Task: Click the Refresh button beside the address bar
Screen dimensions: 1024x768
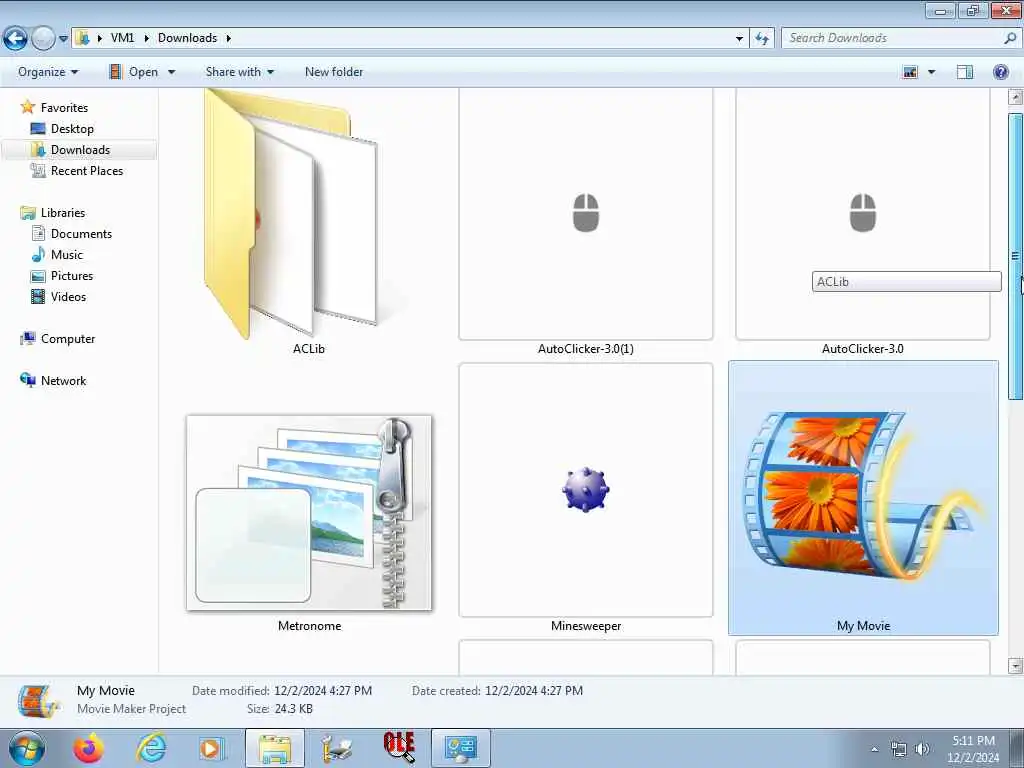Action: click(x=762, y=39)
